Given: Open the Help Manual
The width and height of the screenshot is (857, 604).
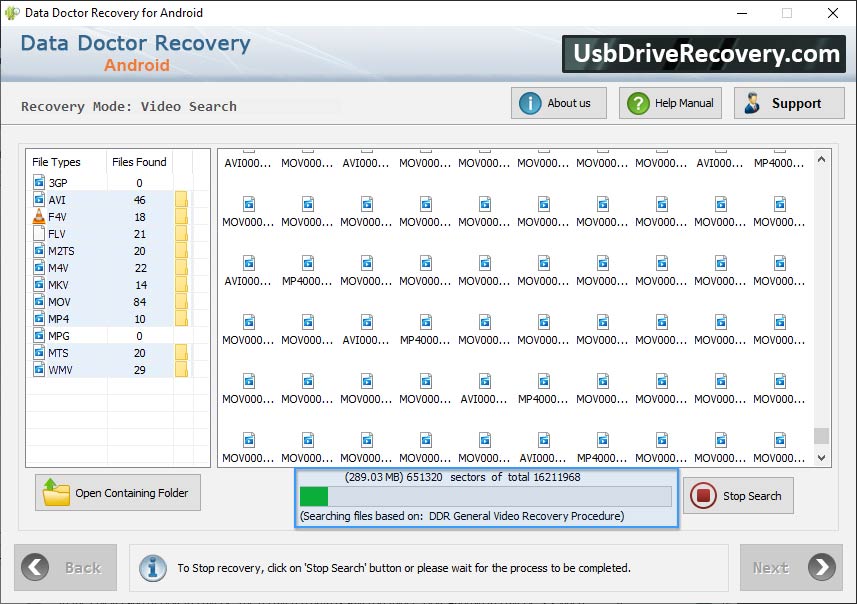Looking at the screenshot, I should [670, 103].
